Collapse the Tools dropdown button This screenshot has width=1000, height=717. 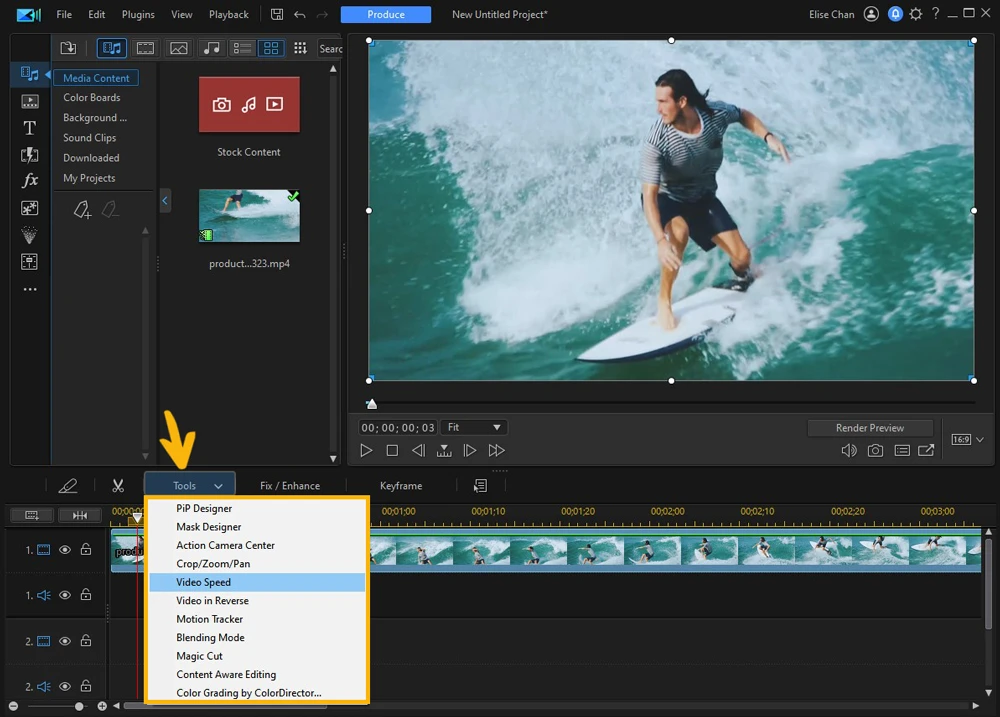point(190,486)
